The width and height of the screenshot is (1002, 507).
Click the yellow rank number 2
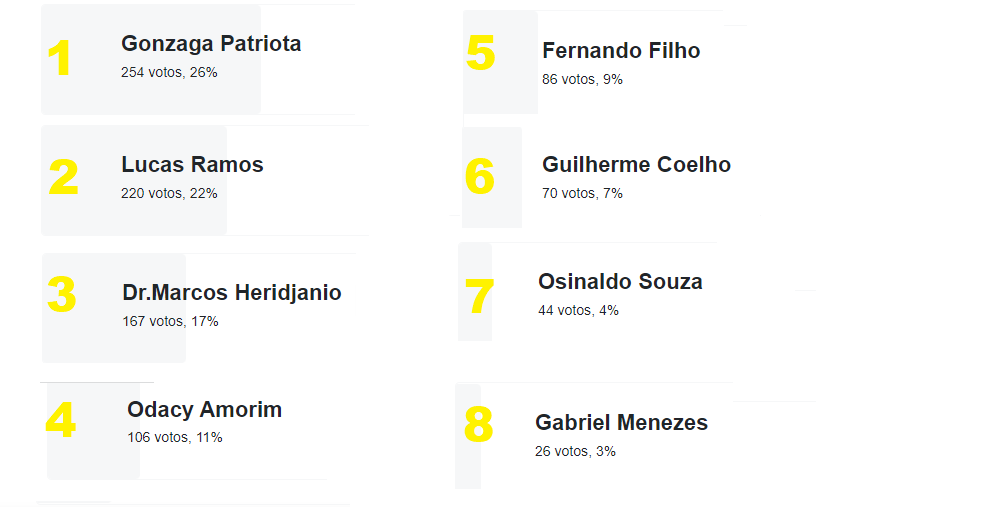[63, 178]
